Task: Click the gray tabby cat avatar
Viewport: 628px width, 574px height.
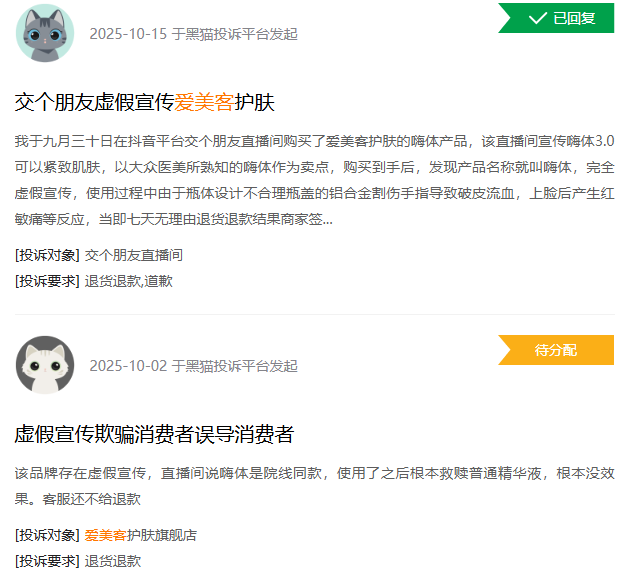Action: point(45,33)
